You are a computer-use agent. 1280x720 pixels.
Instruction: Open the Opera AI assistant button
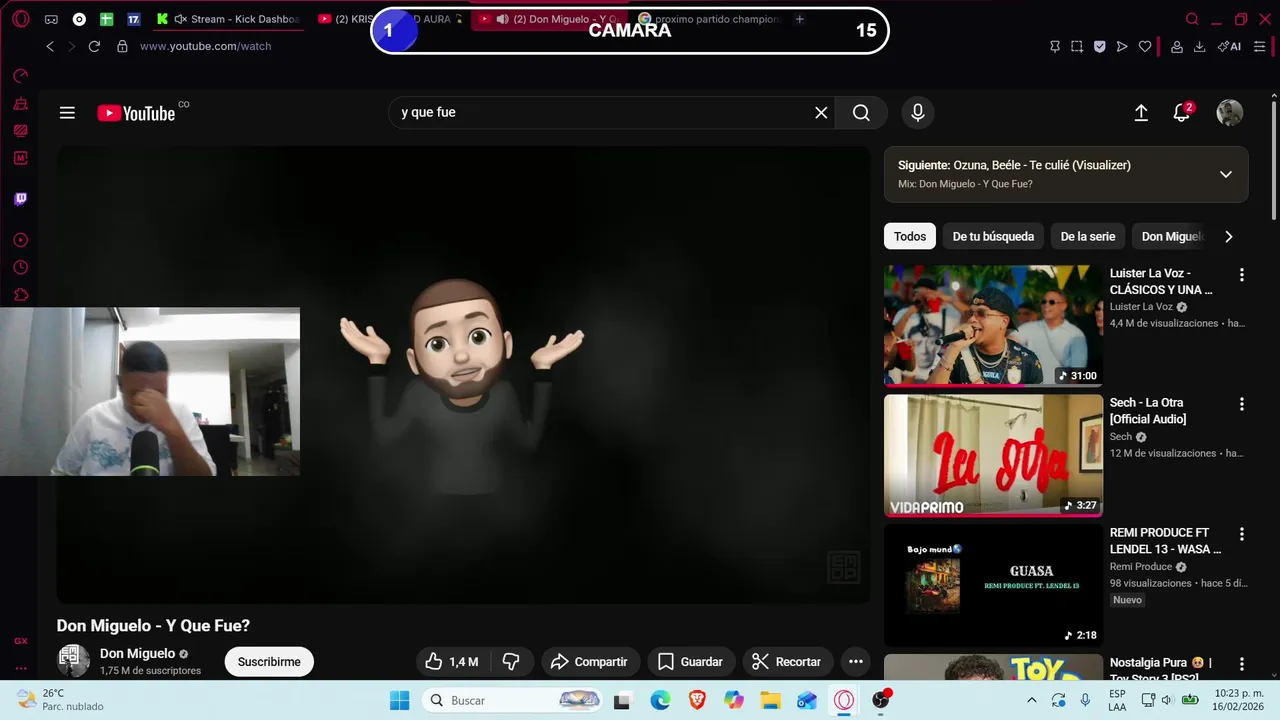click(x=1229, y=46)
